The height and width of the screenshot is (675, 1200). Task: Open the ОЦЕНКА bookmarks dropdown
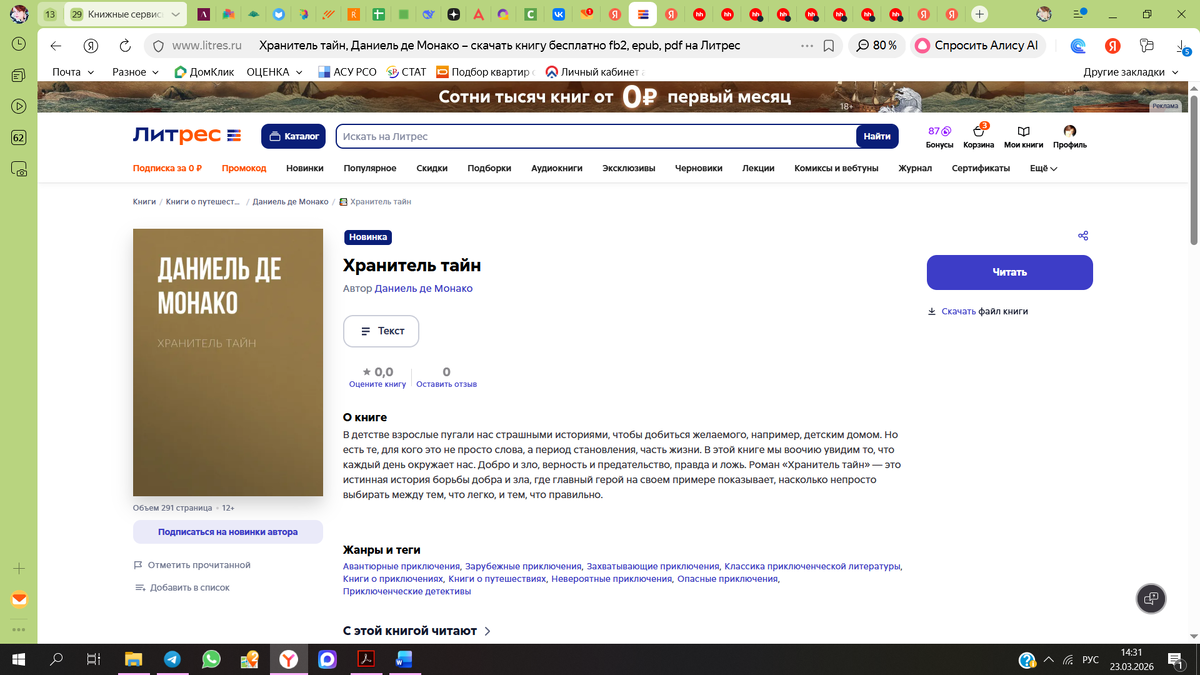274,72
